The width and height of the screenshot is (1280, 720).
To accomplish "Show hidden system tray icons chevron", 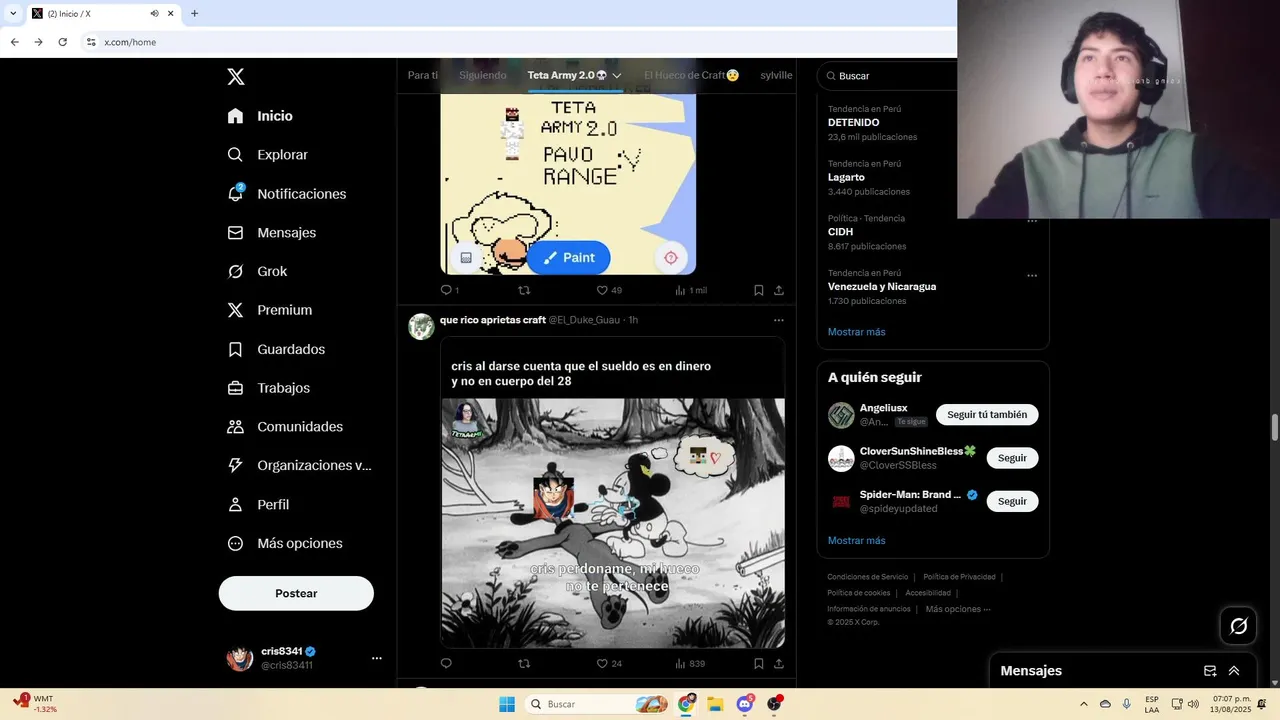I will point(1084,704).
